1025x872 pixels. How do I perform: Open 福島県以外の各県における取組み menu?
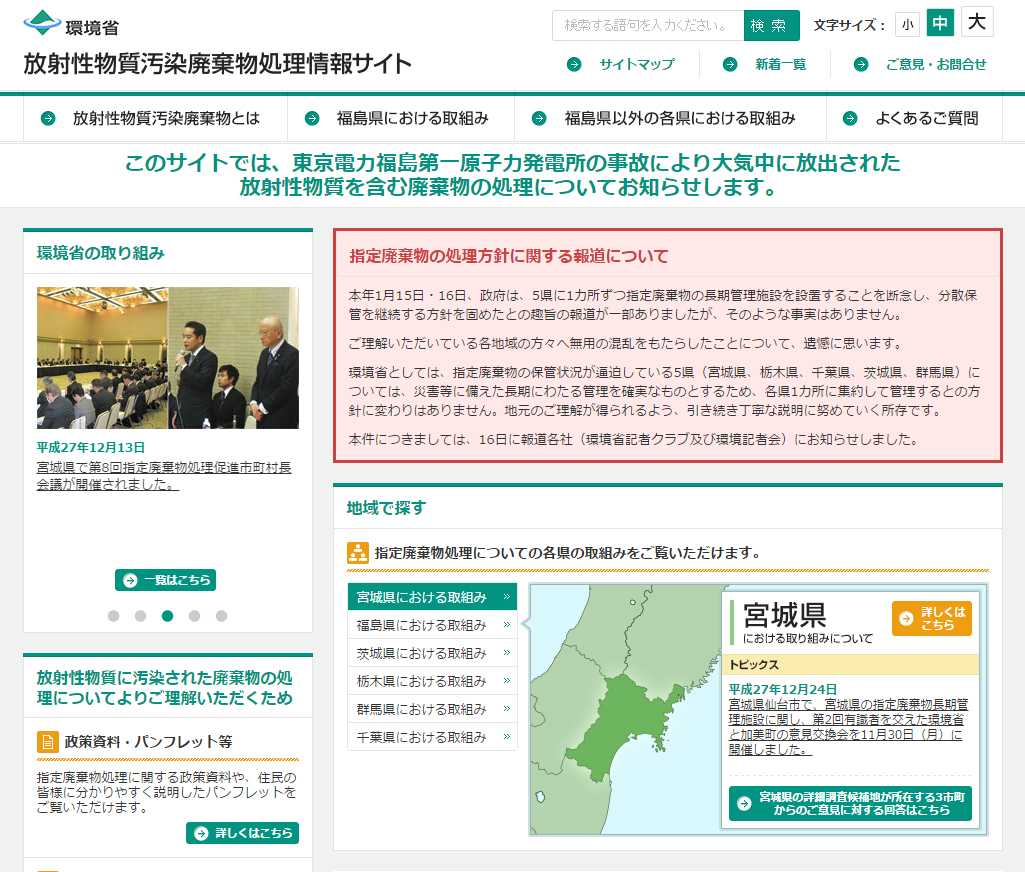click(670, 118)
